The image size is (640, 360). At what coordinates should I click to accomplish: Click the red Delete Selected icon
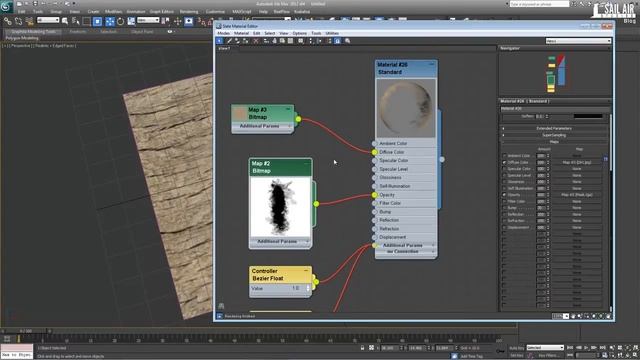[256, 41]
